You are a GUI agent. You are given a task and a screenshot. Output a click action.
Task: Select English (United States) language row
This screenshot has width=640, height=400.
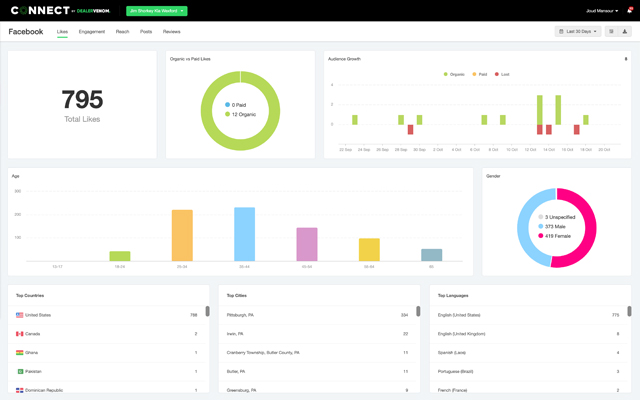(529, 315)
